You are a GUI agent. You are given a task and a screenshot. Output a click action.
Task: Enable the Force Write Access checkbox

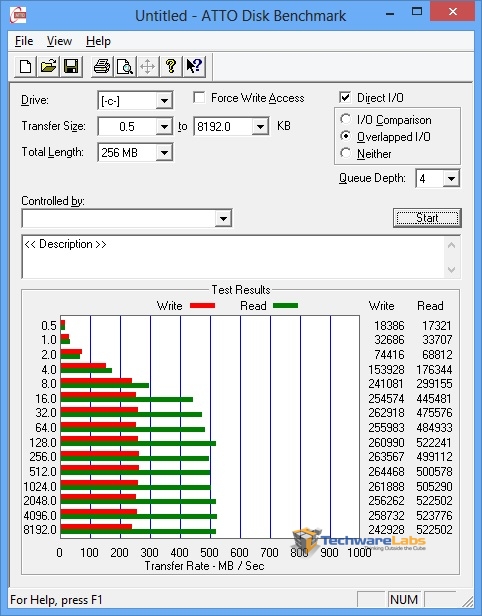(x=199, y=97)
